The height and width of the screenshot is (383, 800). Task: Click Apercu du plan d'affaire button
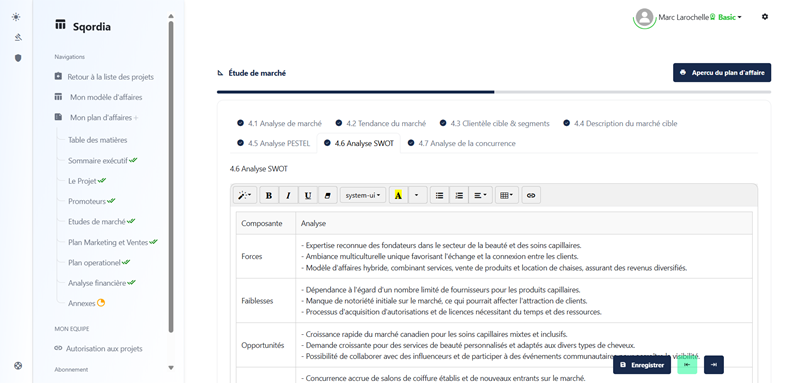click(722, 73)
